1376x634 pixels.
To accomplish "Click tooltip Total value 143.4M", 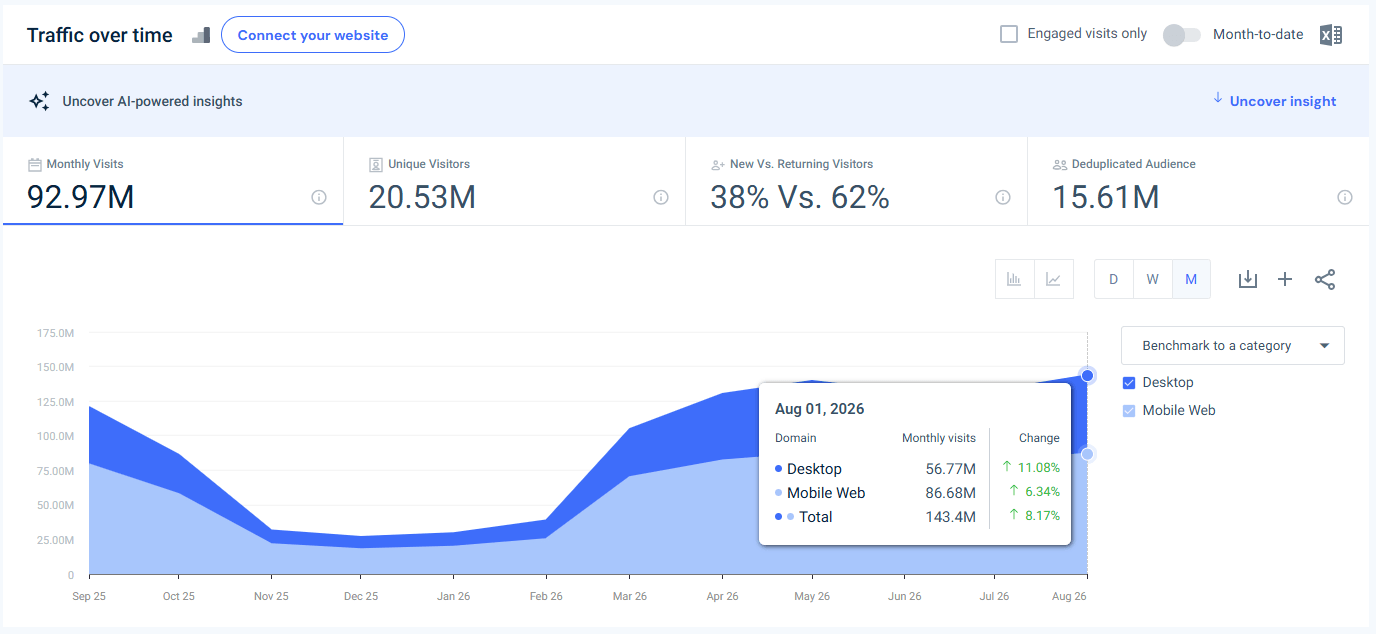I will [951, 517].
